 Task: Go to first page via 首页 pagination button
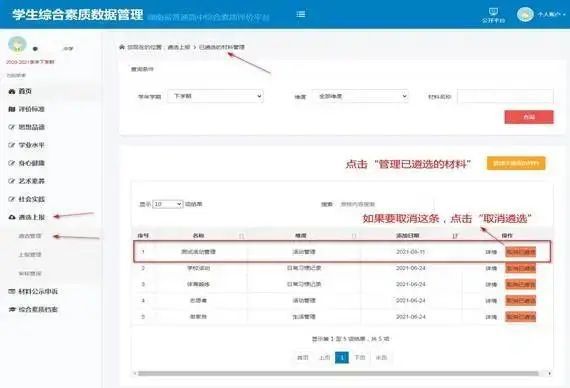pos(303,358)
